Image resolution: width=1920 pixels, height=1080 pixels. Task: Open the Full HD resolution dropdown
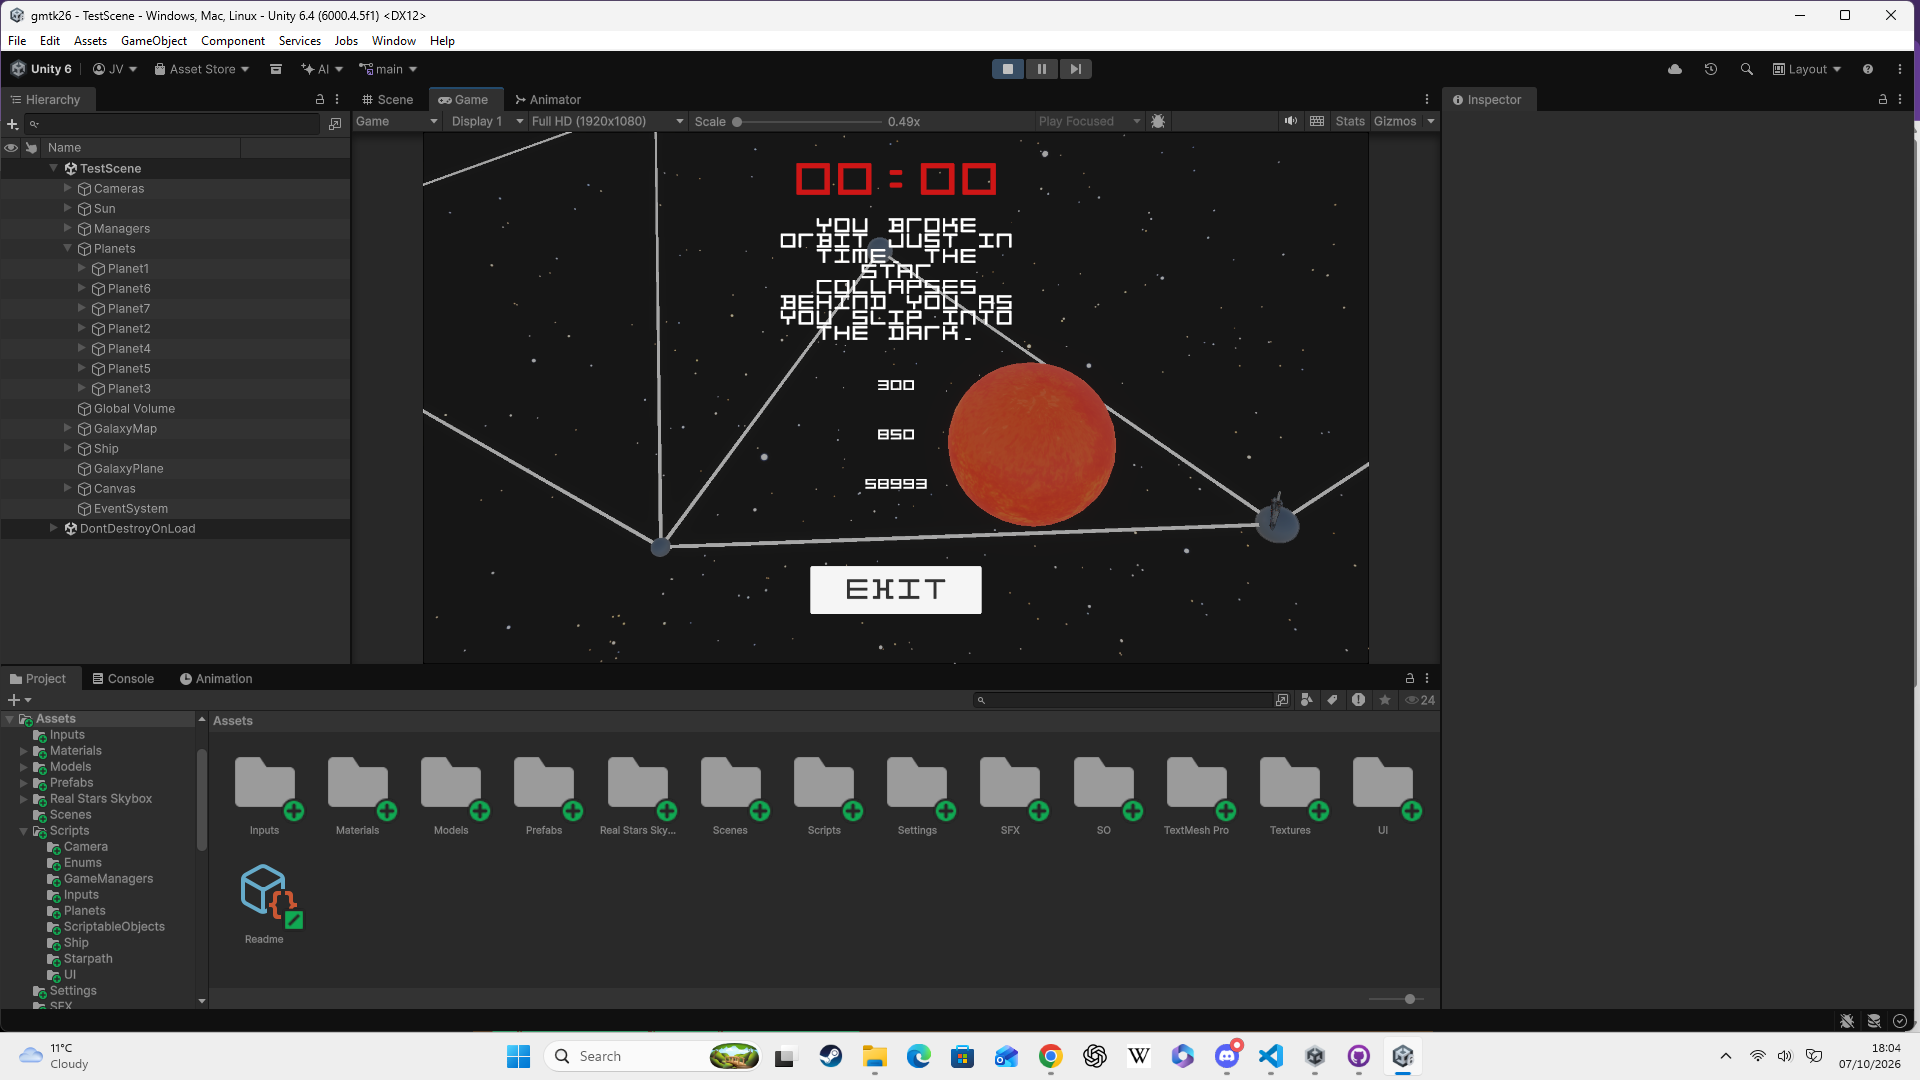click(x=608, y=121)
